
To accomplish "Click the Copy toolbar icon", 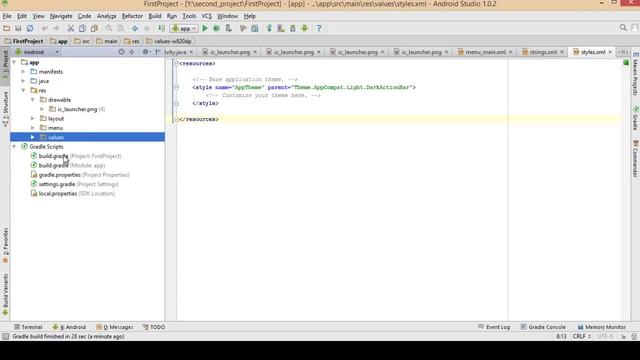I will [82, 28].
